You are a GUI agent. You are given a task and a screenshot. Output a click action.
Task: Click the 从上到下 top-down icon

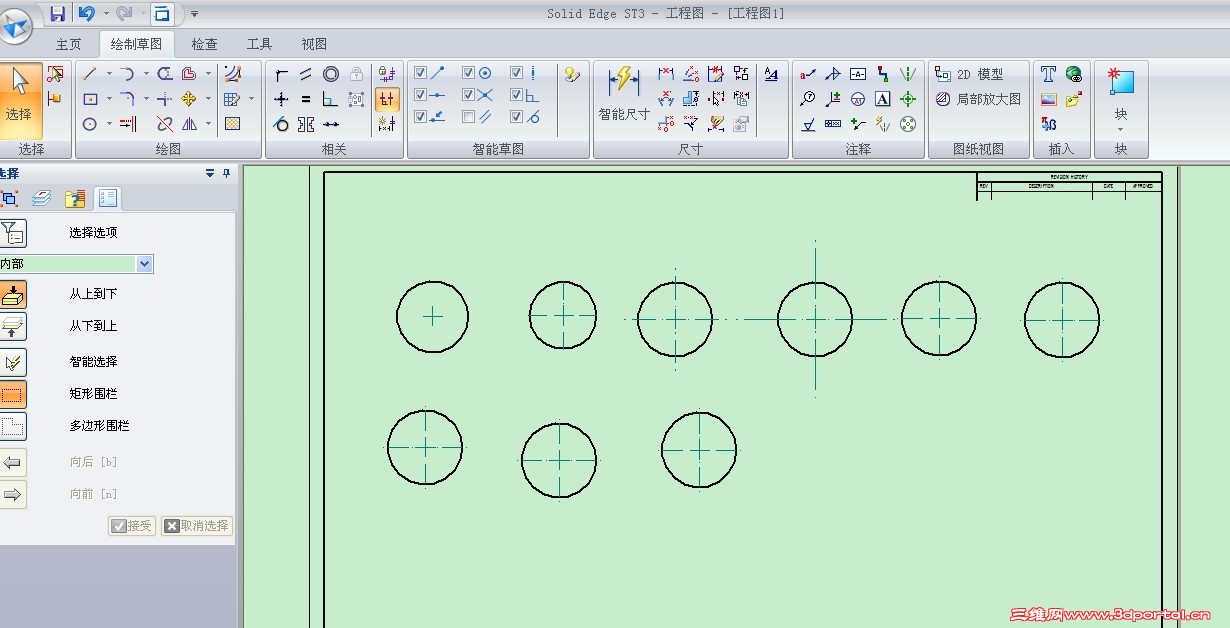point(13,294)
